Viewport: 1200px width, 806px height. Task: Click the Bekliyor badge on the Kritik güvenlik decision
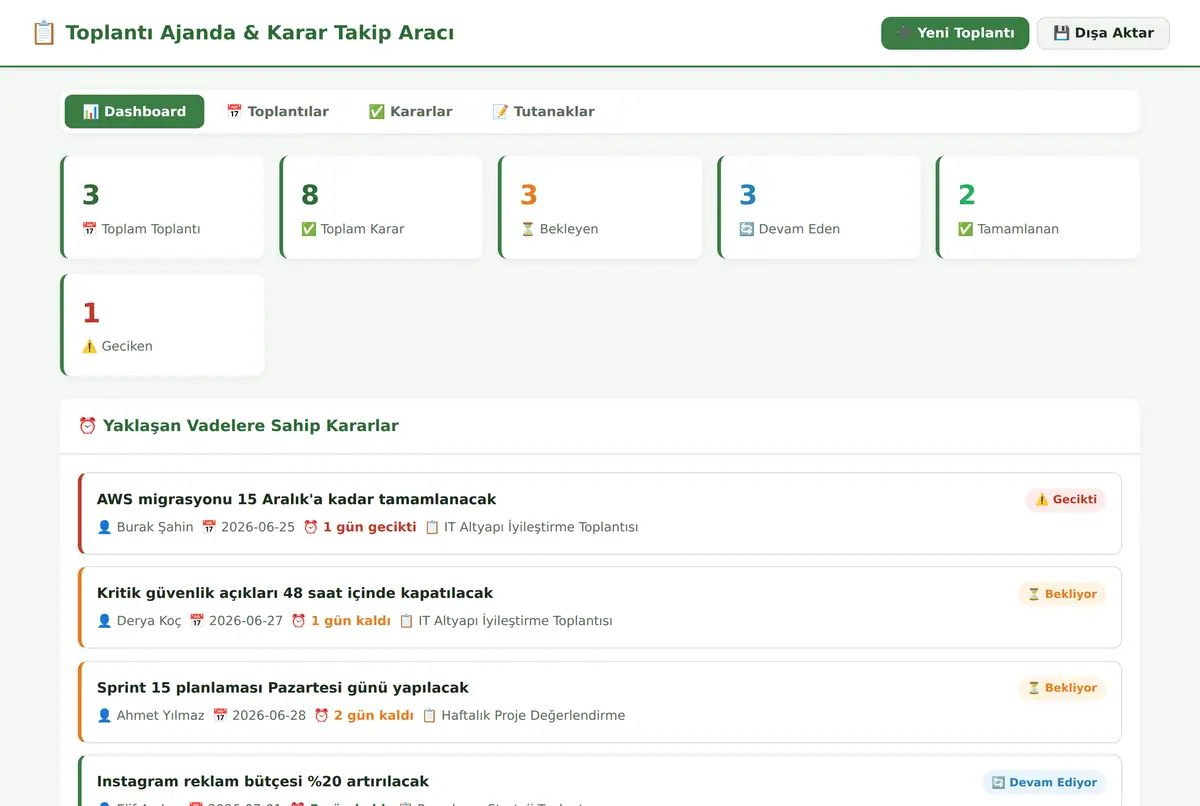click(1062, 594)
